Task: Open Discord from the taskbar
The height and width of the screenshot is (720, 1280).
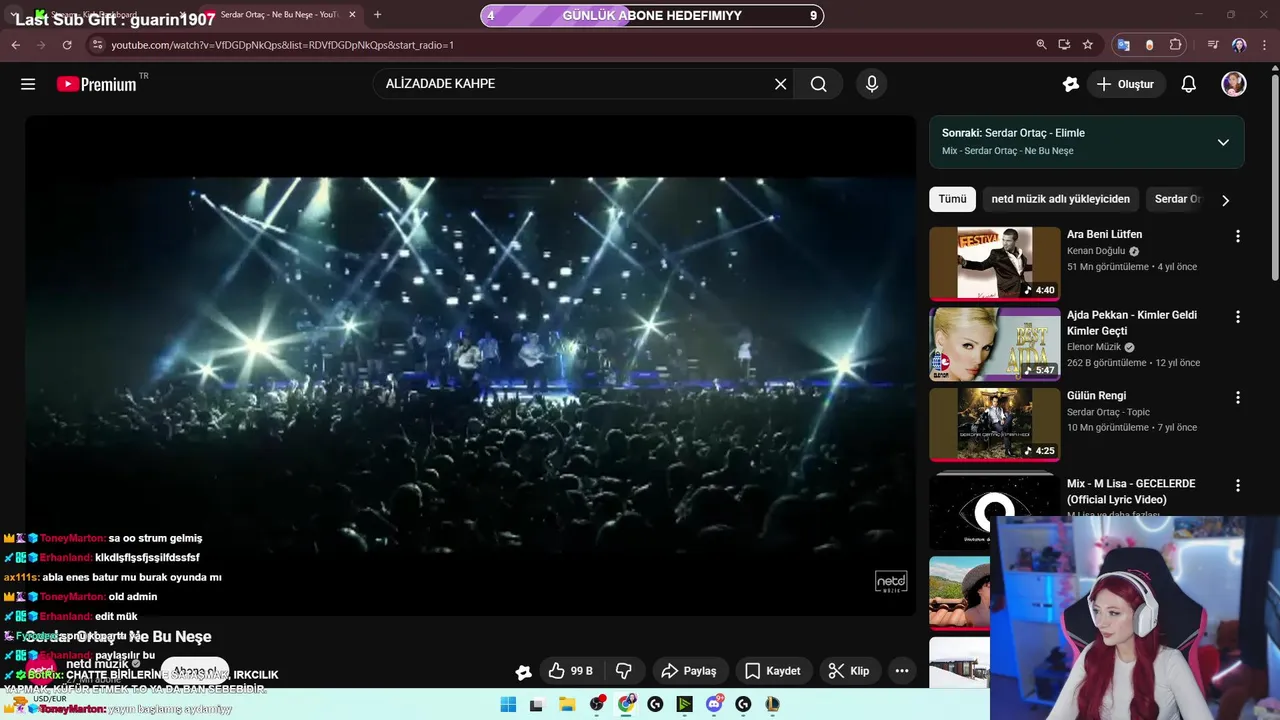Action: point(714,704)
